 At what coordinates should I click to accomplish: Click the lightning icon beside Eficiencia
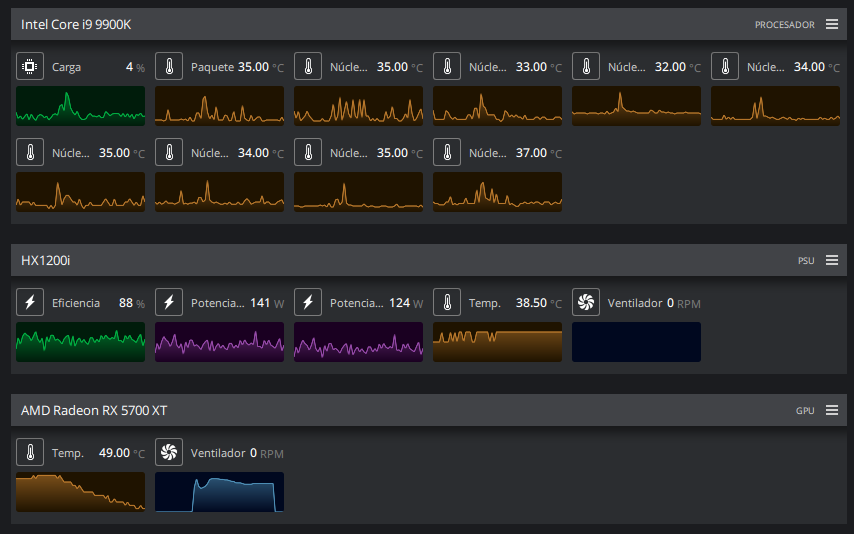pos(30,302)
